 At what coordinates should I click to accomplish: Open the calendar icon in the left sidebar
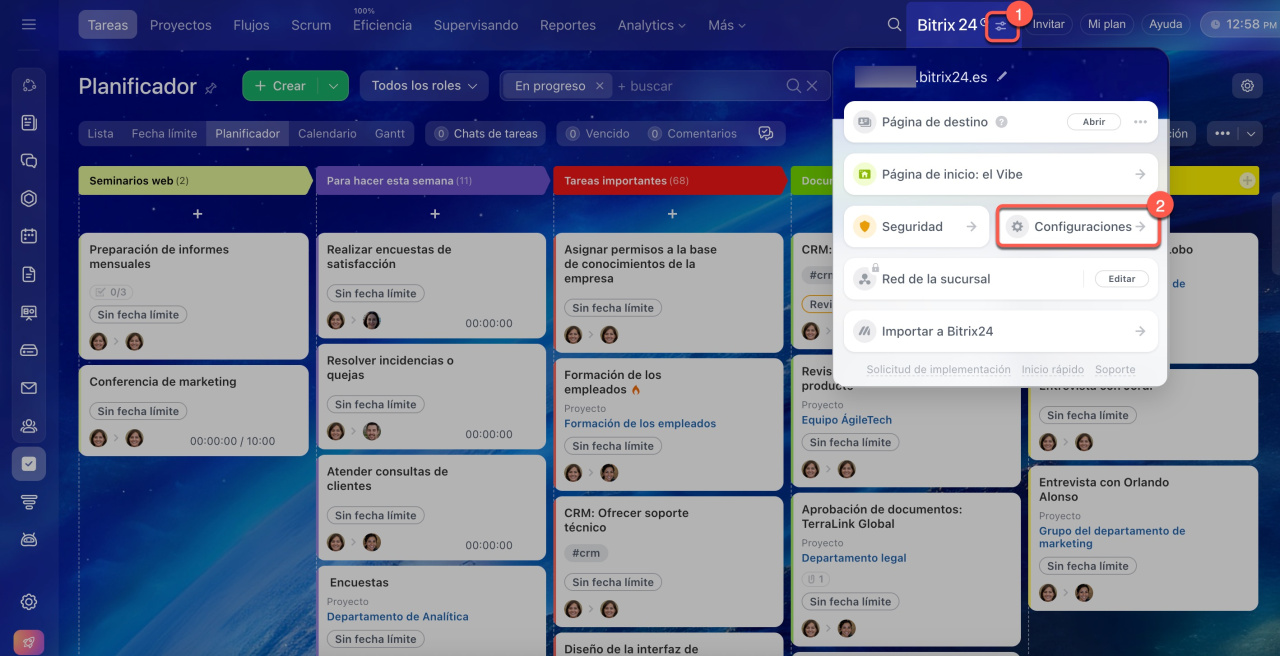coord(29,237)
